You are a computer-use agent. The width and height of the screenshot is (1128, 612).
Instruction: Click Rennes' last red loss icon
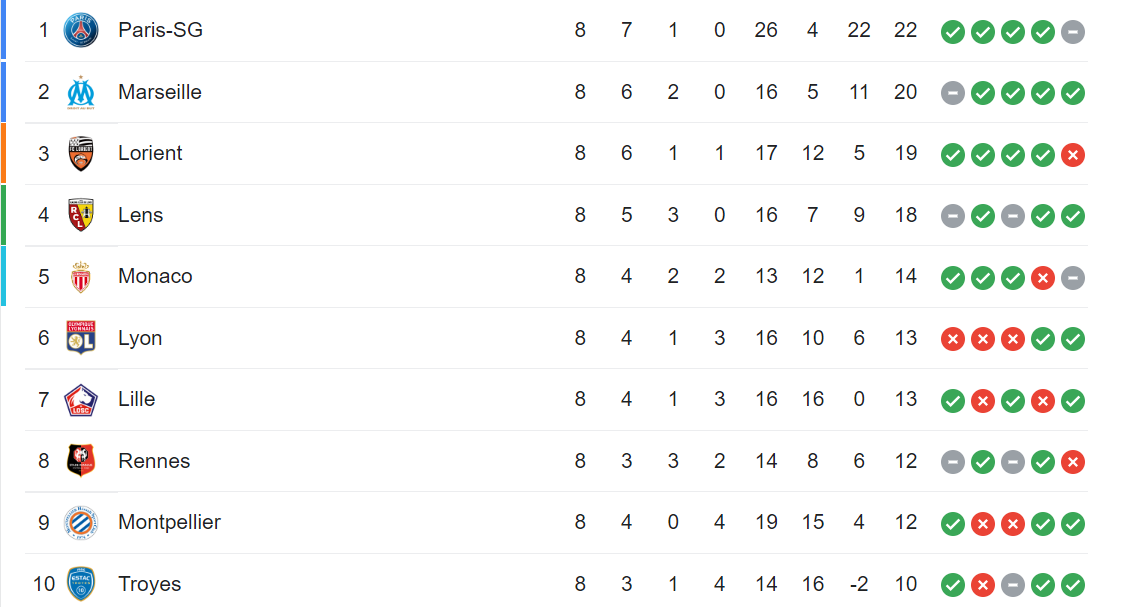click(x=1073, y=462)
